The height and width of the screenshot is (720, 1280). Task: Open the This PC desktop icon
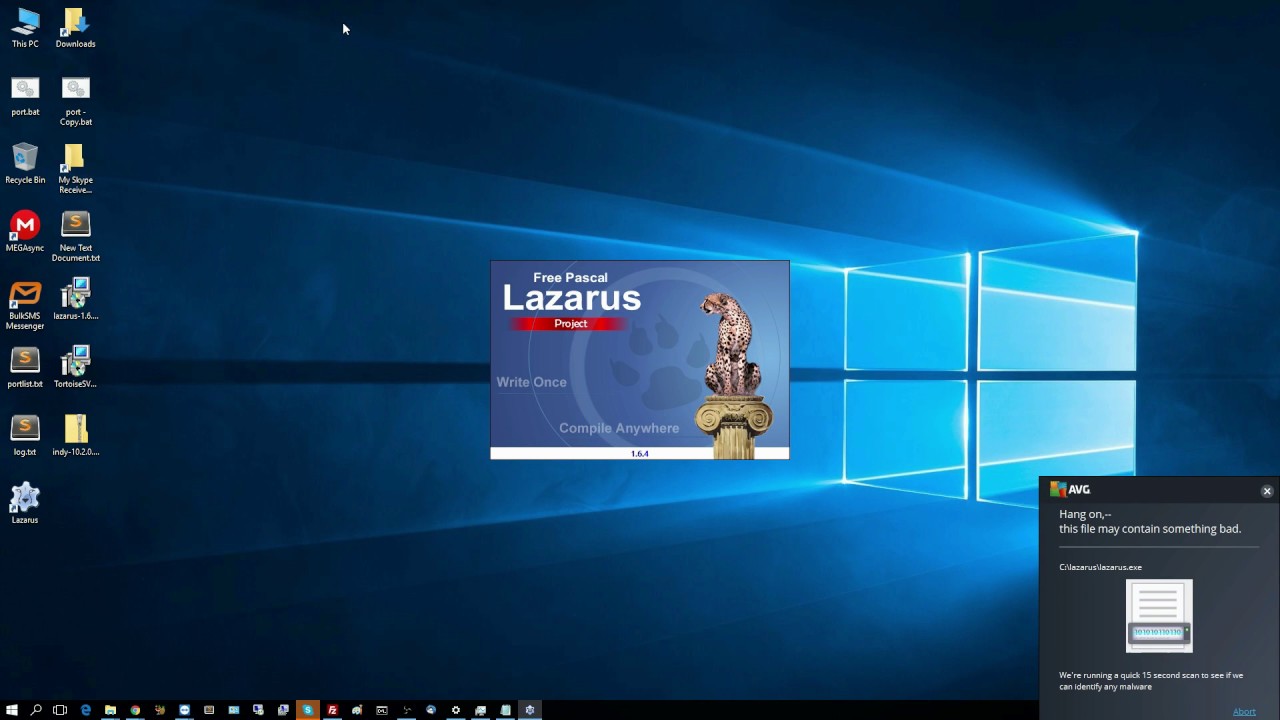[x=25, y=28]
